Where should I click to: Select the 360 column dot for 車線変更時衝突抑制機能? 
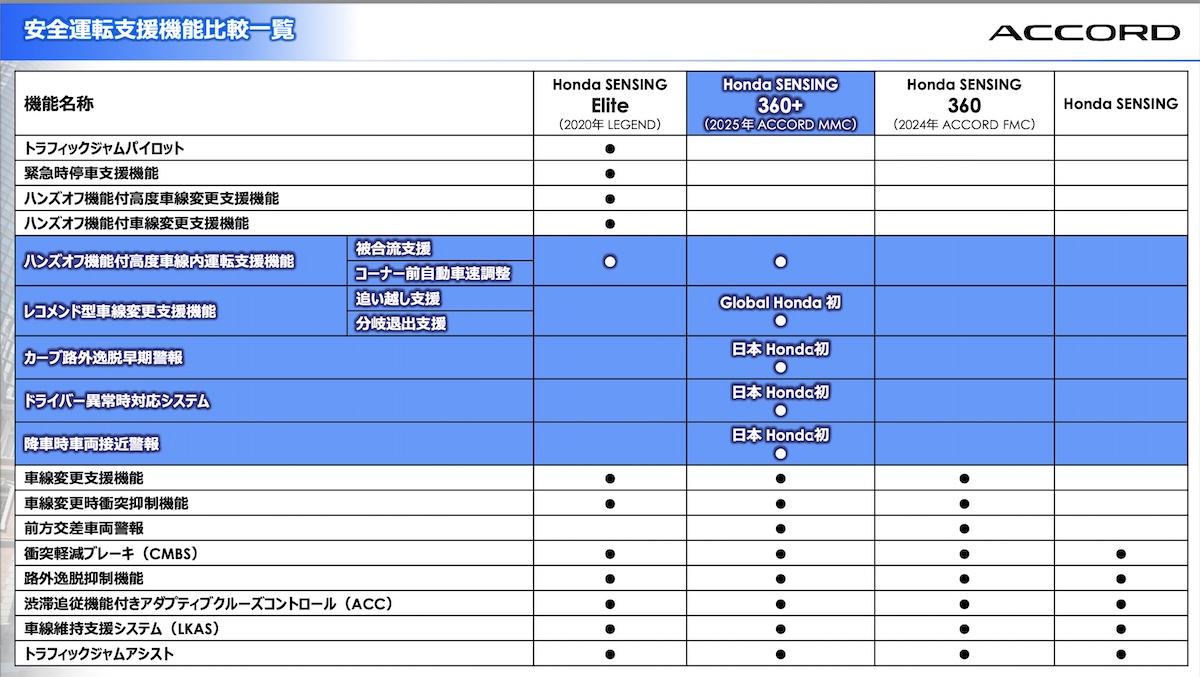964,503
